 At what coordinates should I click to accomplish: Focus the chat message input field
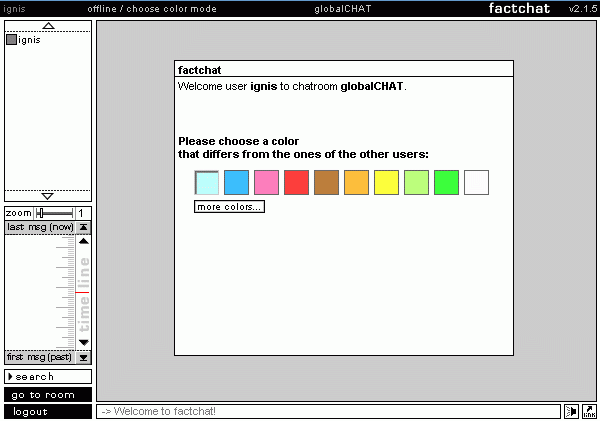(328, 411)
